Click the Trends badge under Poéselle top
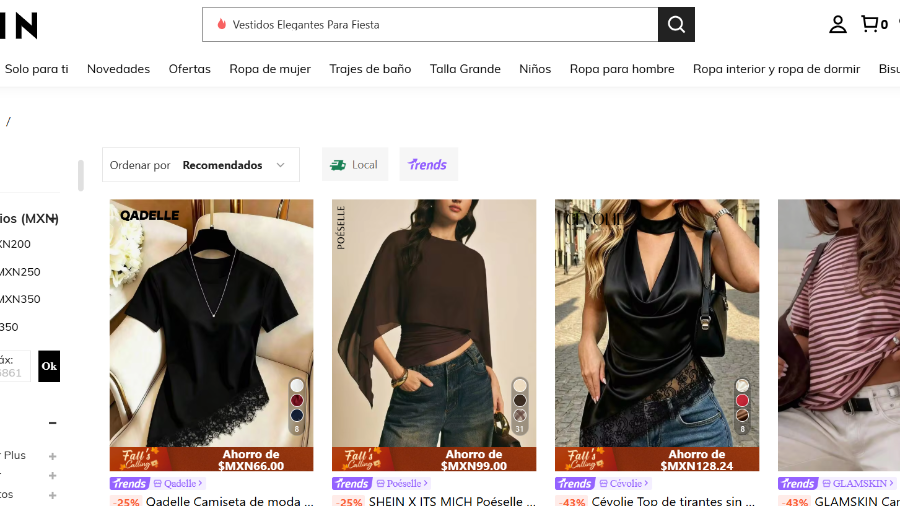 pos(352,484)
